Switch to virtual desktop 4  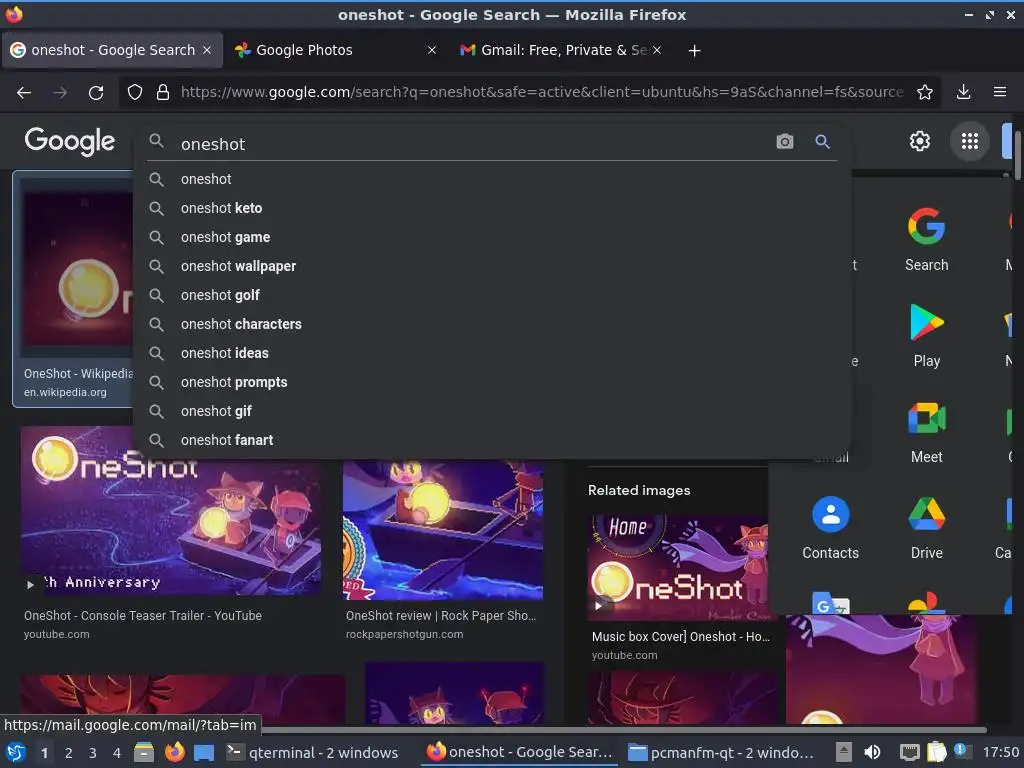pos(117,753)
